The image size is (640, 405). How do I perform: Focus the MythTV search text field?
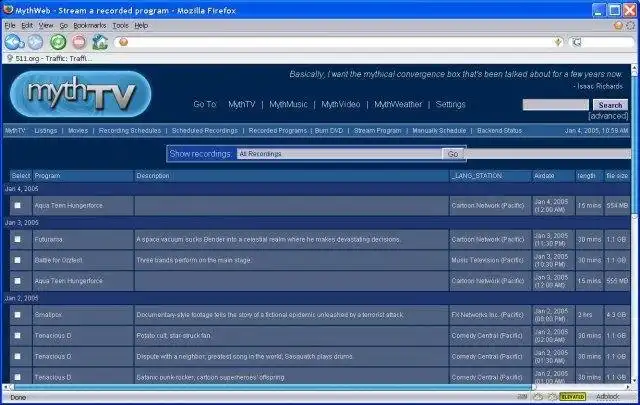556,105
